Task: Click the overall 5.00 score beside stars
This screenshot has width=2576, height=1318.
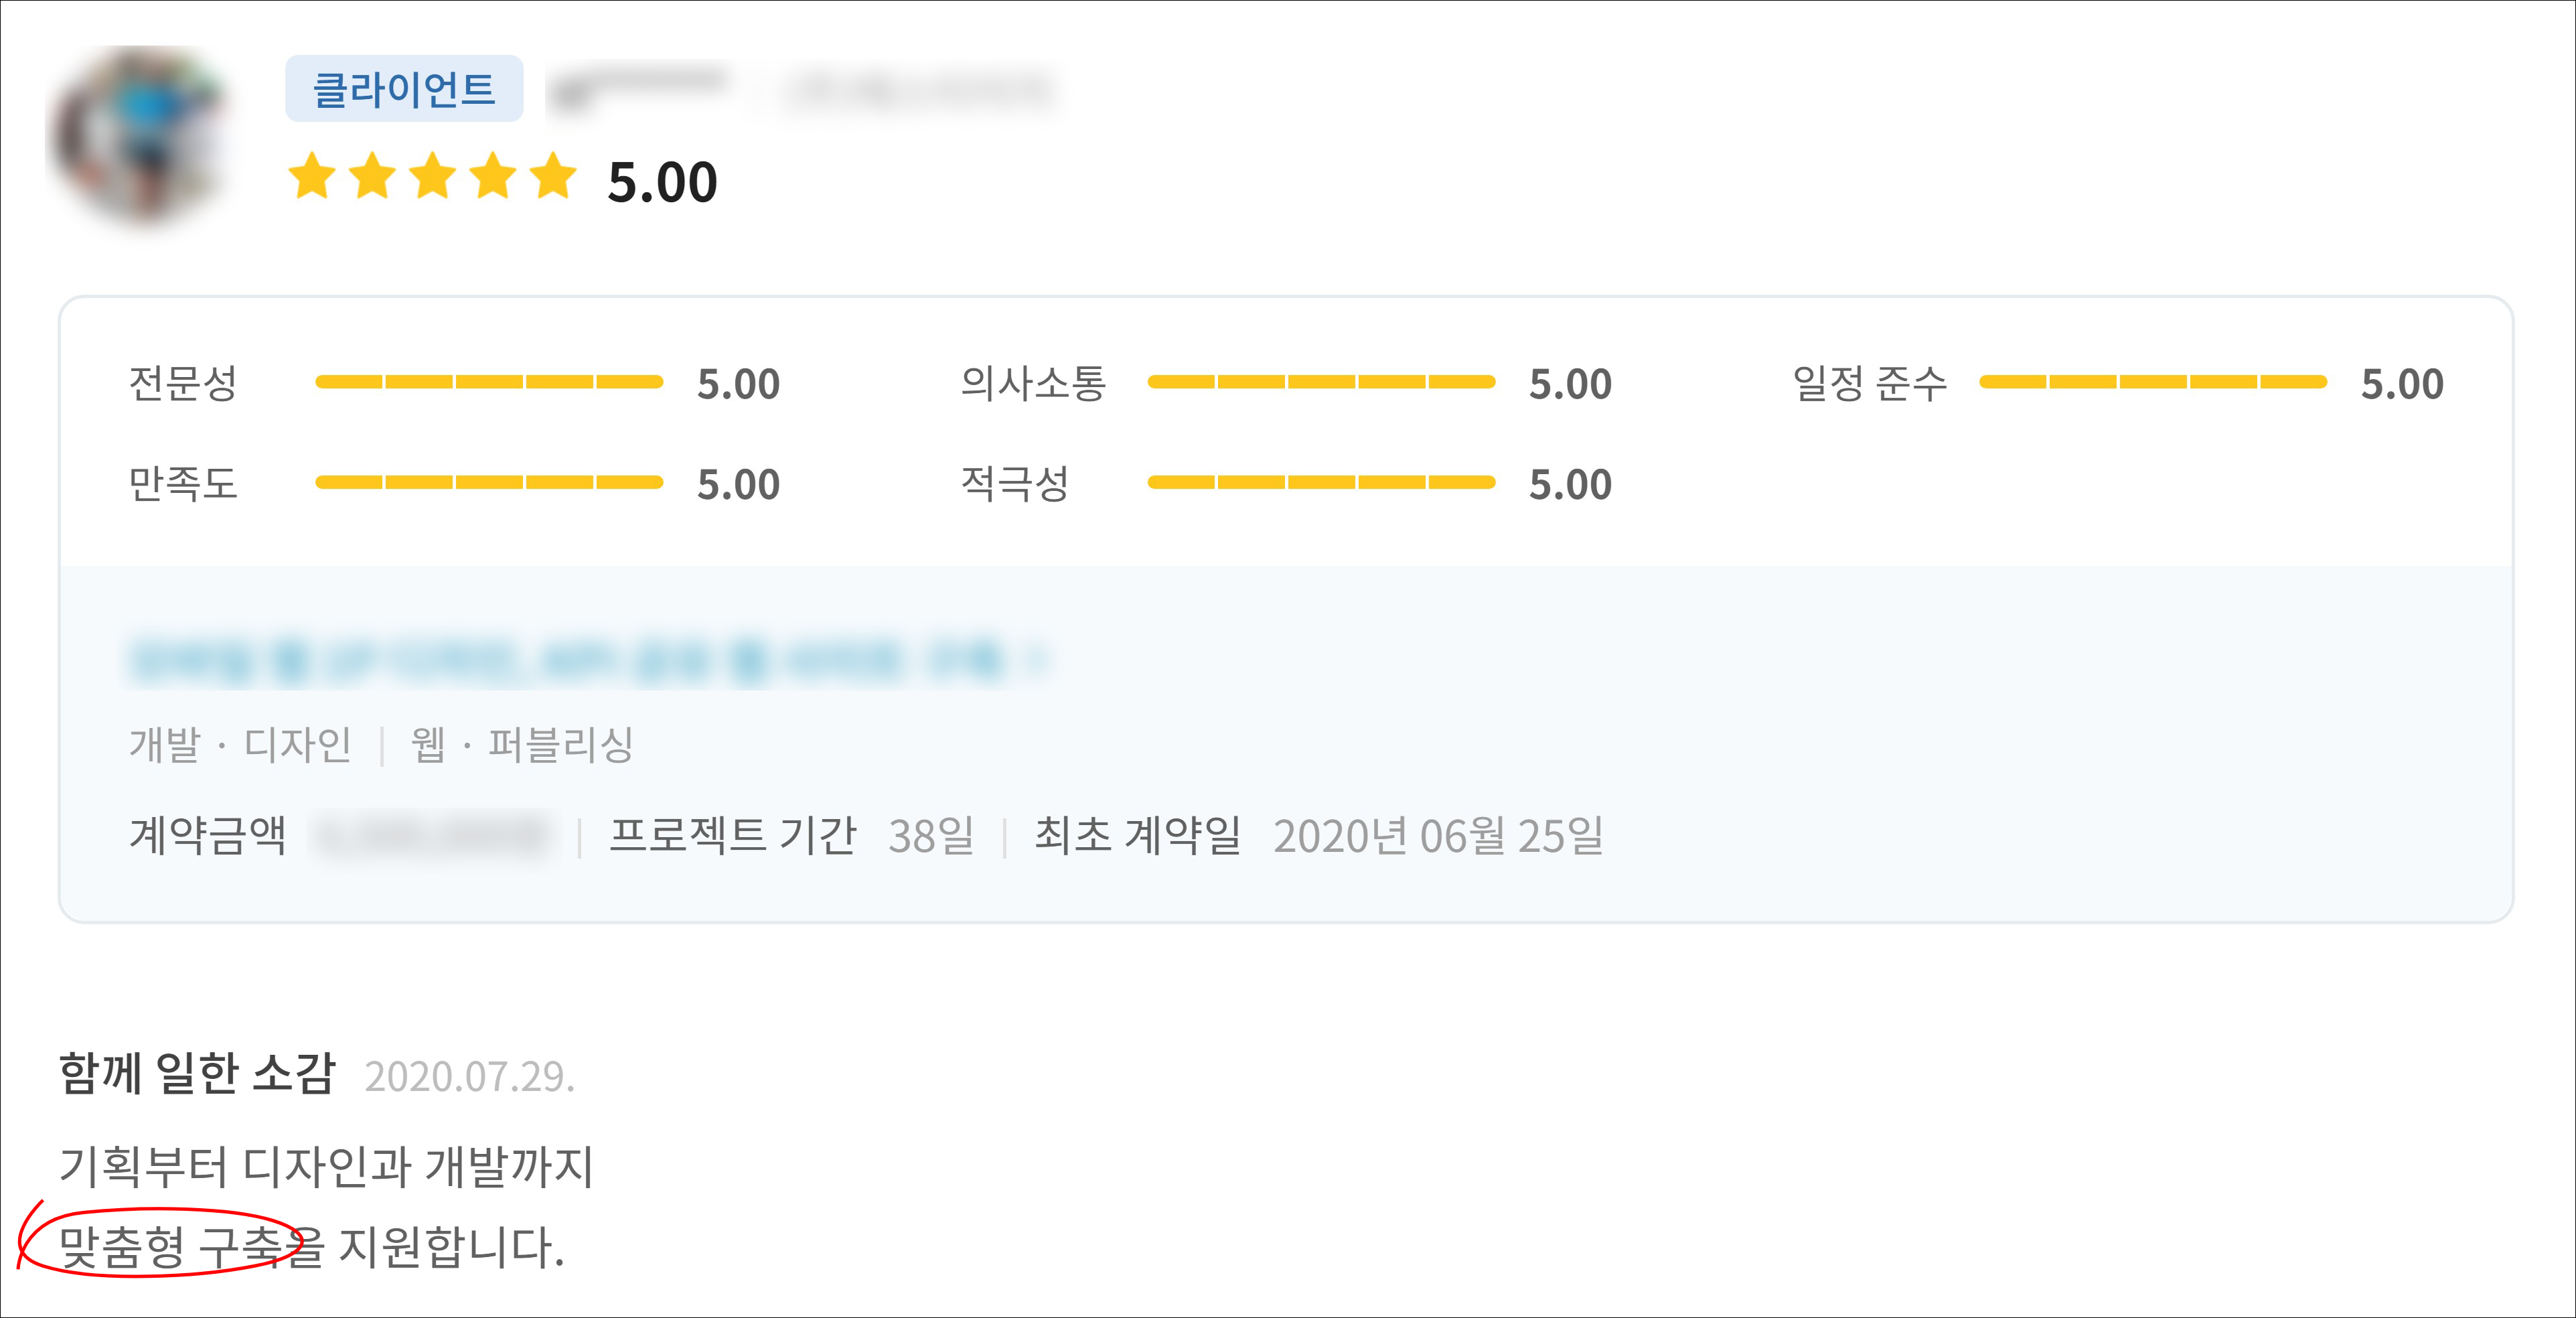Action: [x=662, y=182]
